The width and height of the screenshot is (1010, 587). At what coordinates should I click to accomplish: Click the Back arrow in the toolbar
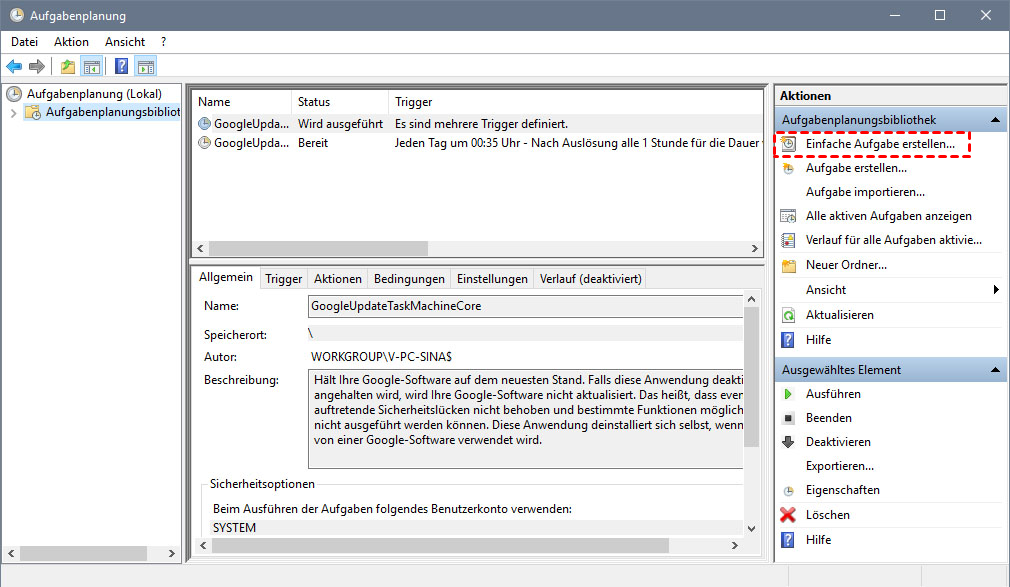tap(14, 67)
